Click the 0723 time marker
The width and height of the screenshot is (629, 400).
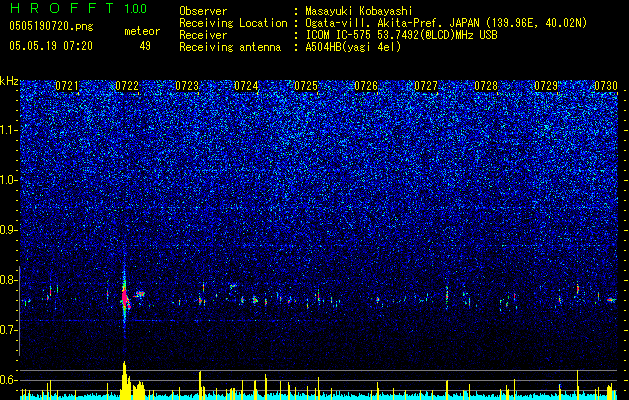coord(187,86)
